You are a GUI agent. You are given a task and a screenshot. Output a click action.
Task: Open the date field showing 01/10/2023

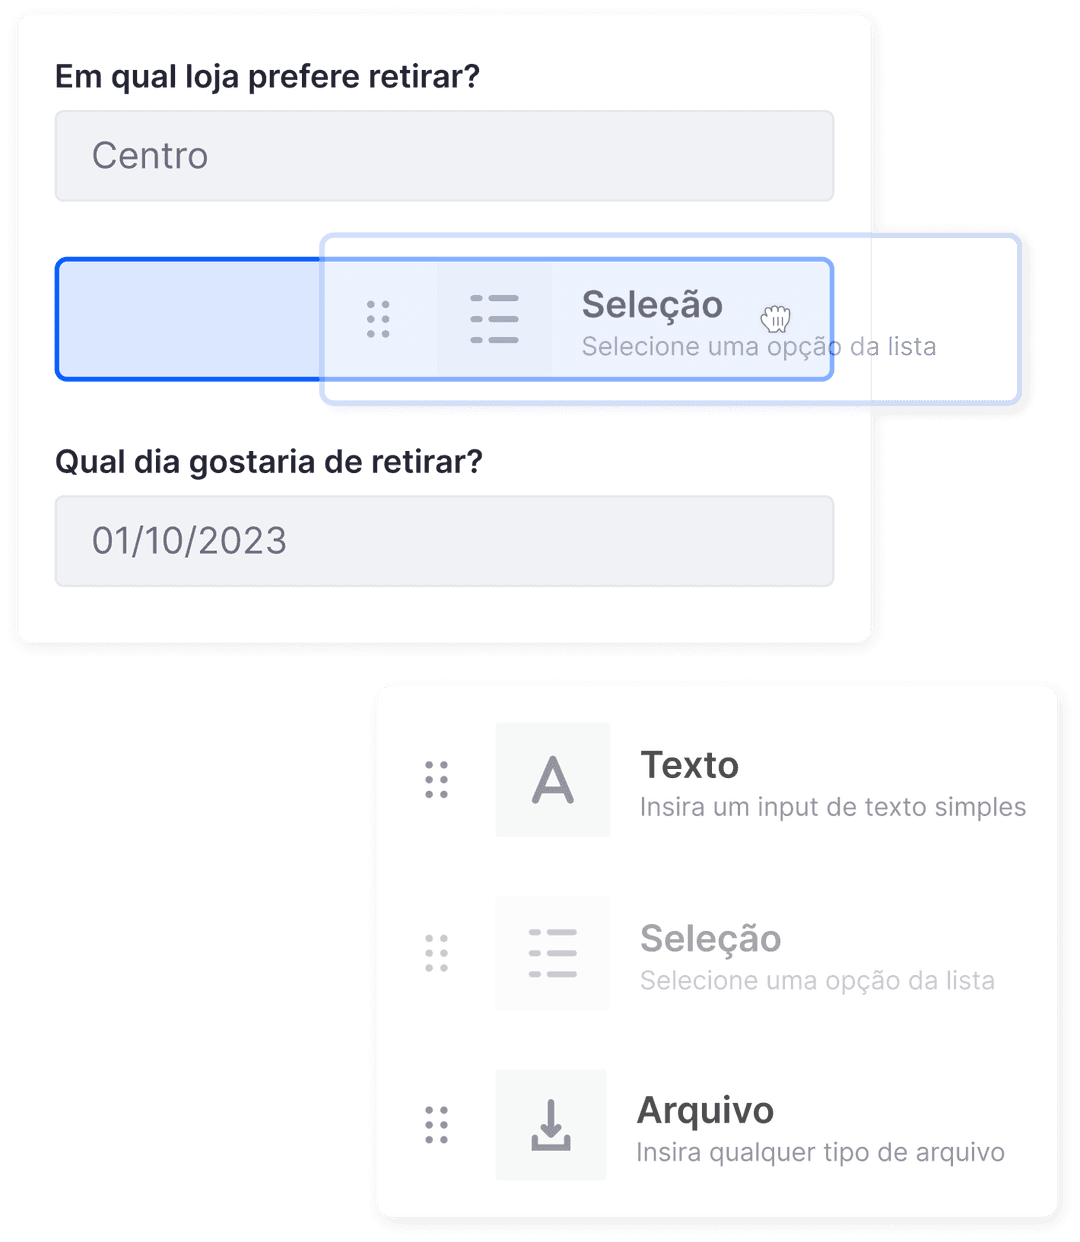(444, 541)
